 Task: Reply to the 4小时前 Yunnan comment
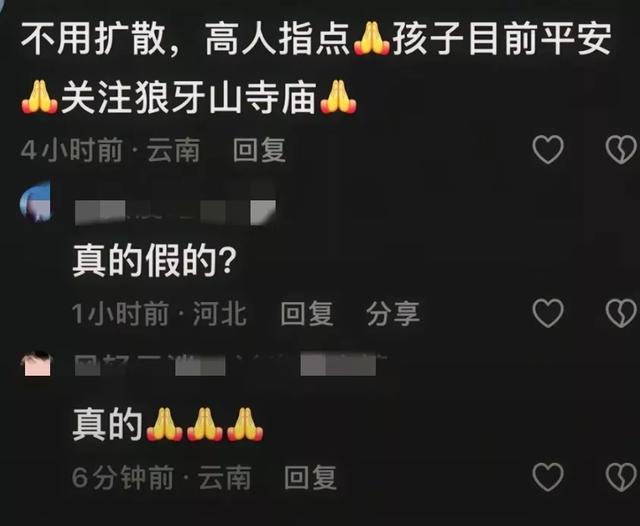(259, 150)
